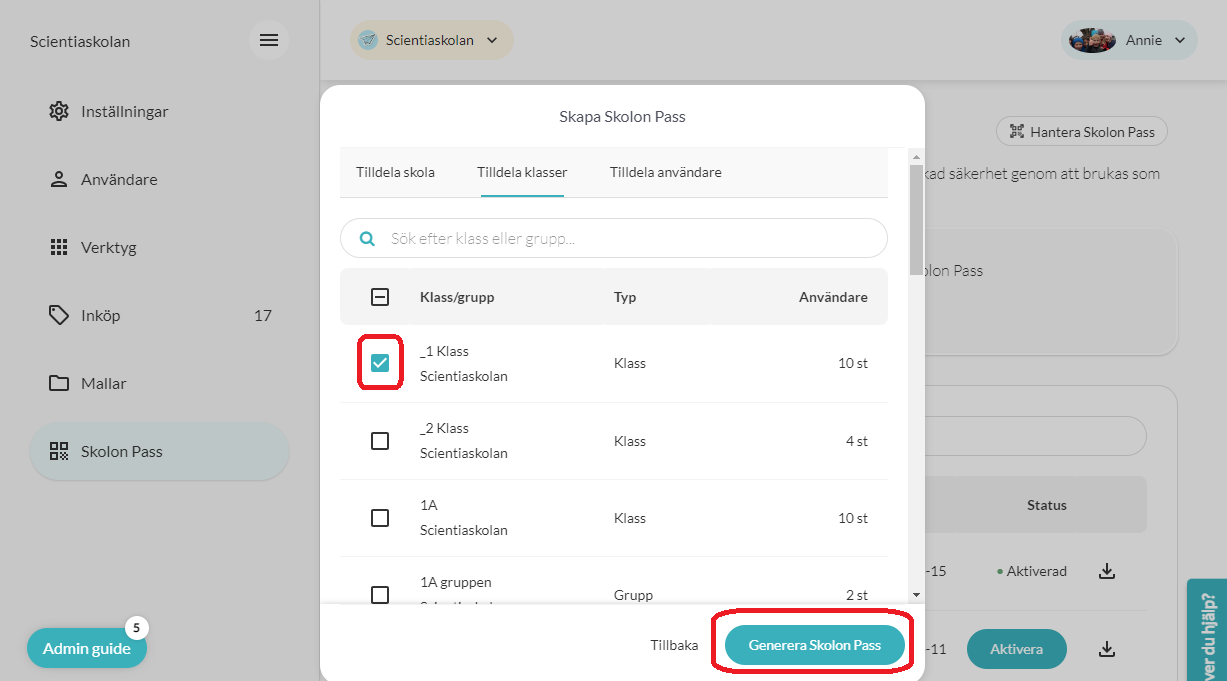Click the Verktyg grid icon
1227x681 pixels.
pos(59,248)
